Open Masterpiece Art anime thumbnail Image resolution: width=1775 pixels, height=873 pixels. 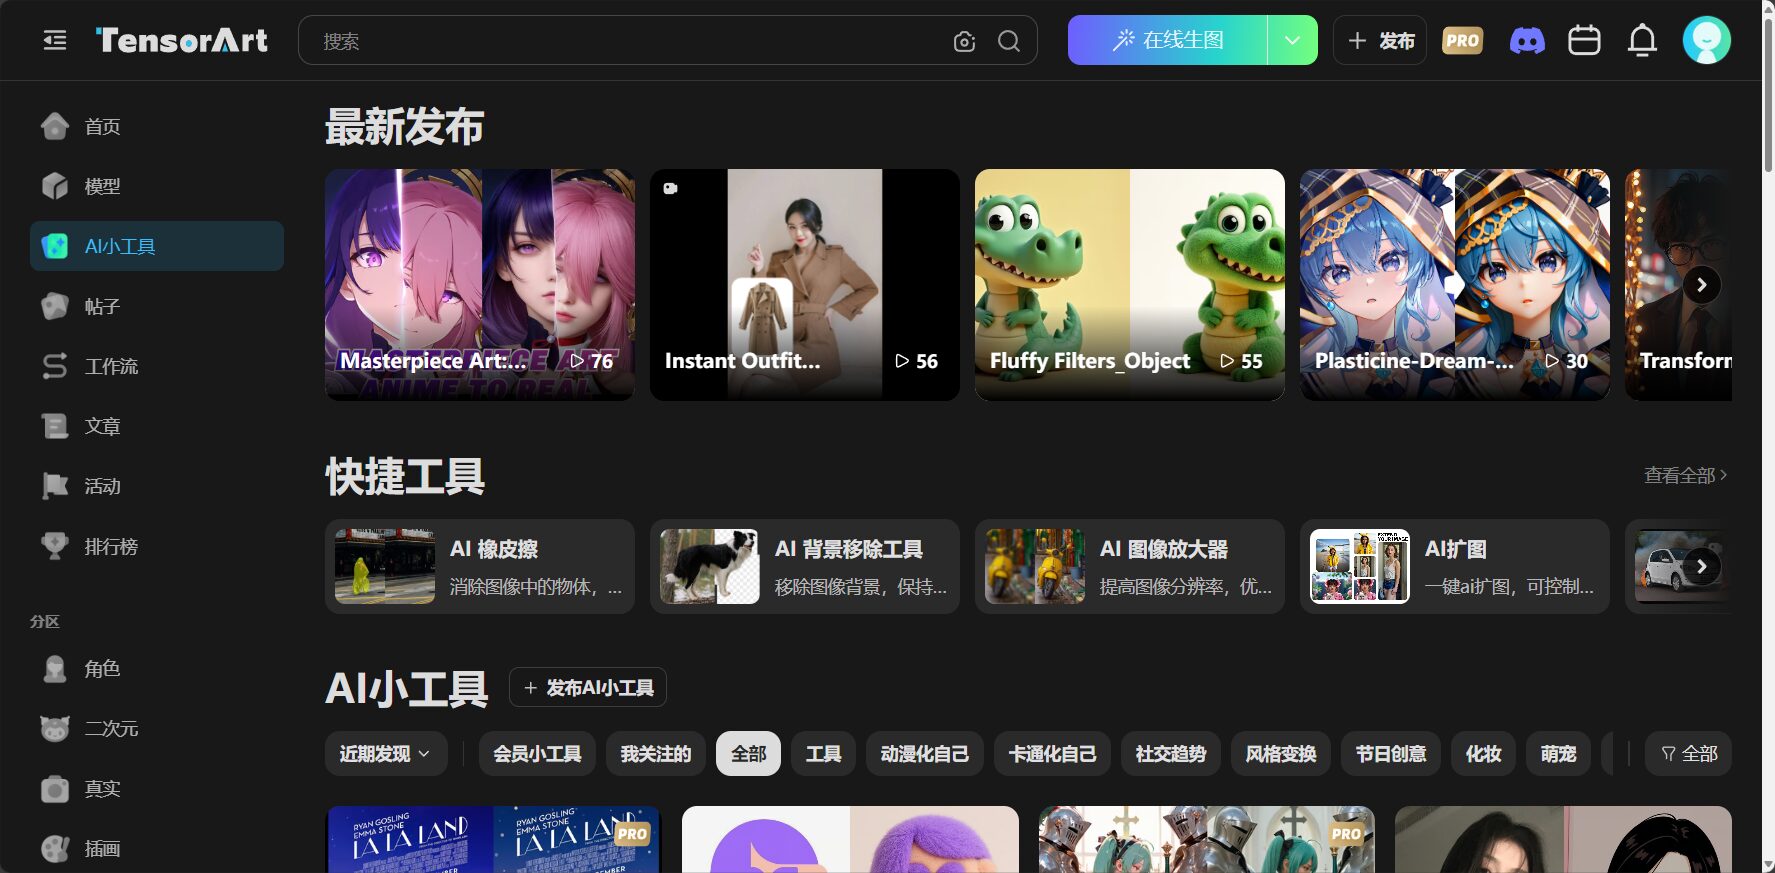(480, 285)
